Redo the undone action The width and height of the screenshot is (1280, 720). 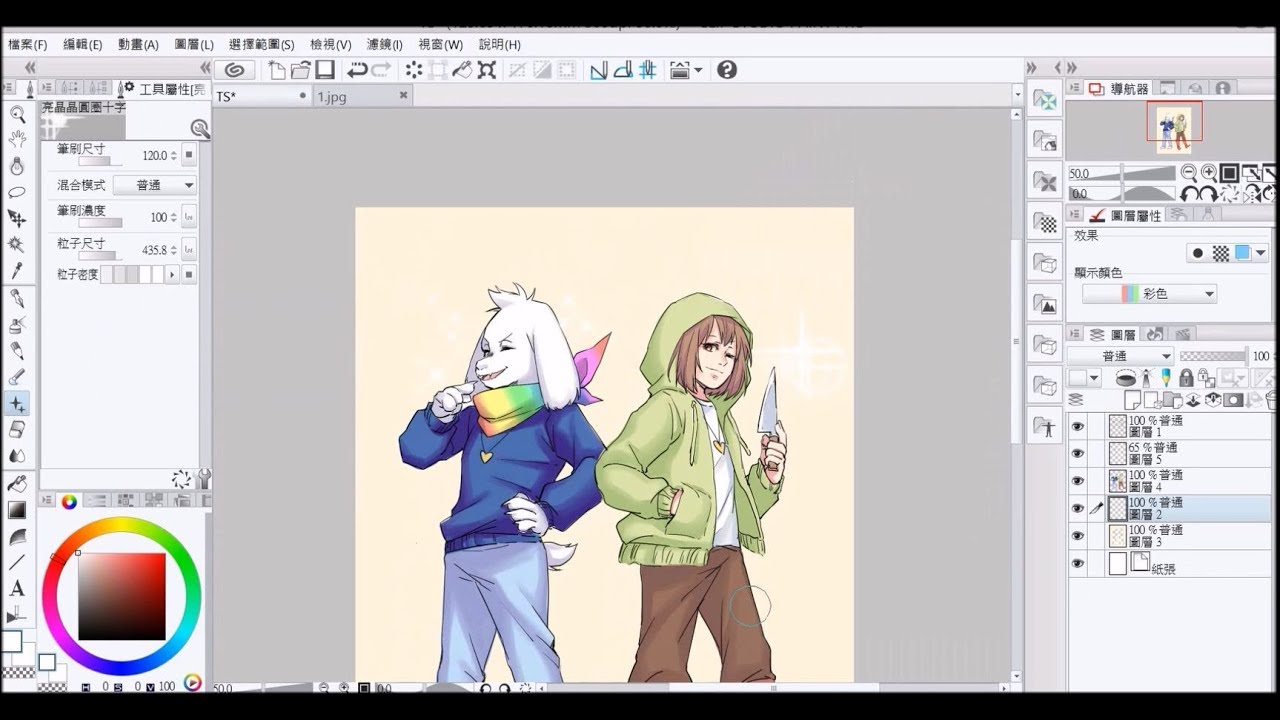pos(381,70)
